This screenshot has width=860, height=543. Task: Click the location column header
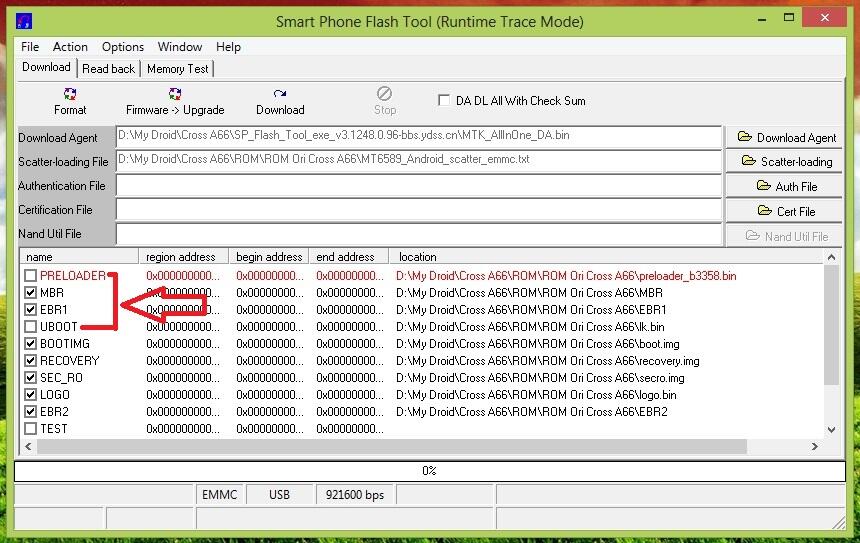(x=606, y=257)
